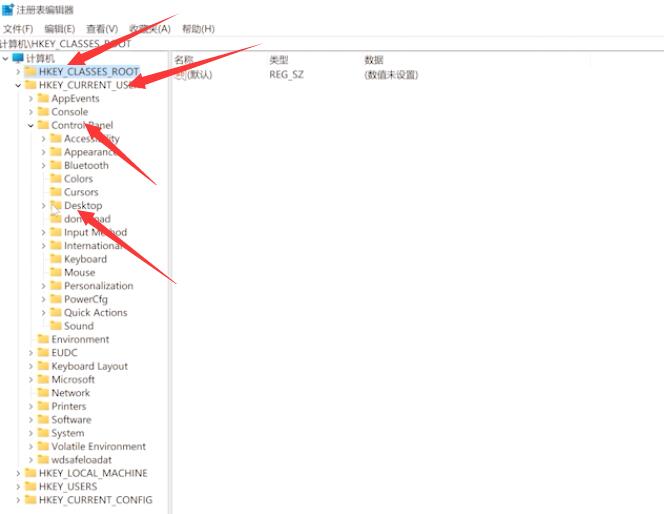The width and height of the screenshot is (664, 514).
Task: Sort by the 类型 column header
Action: tap(279, 60)
